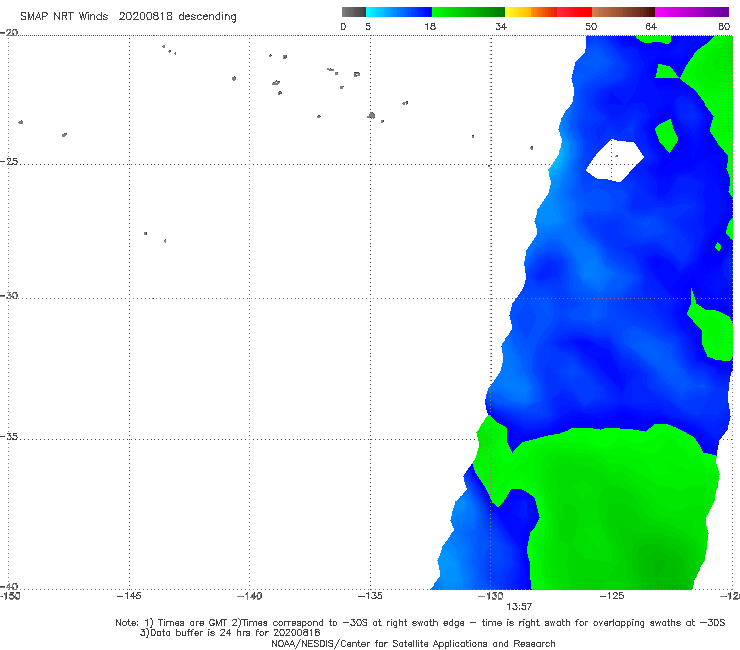This screenshot has height=650, width=740.
Task: Click the 'Note: 1) Times are GMT' footnote line
Action: (420, 623)
